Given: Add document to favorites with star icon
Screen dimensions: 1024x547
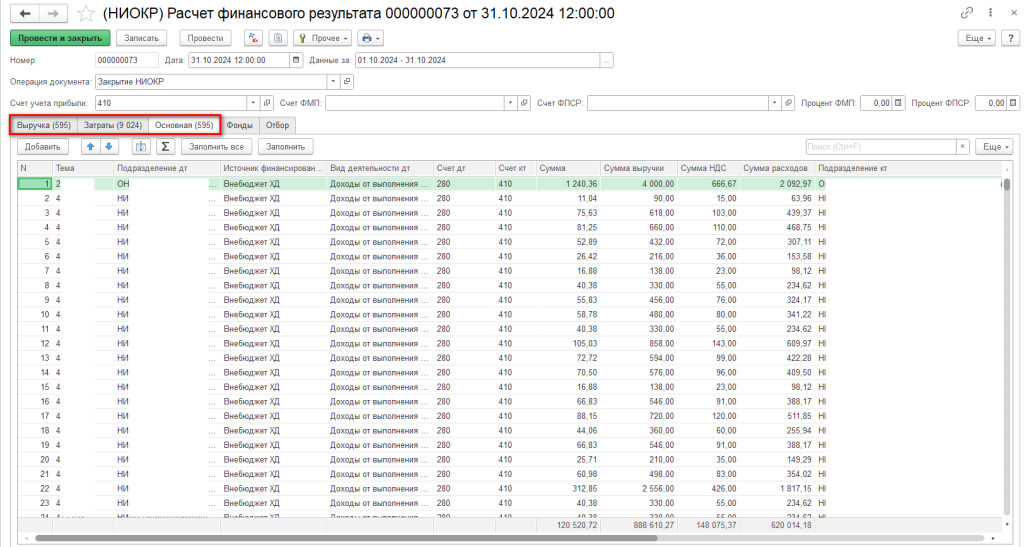Looking at the screenshot, I should pos(87,13).
